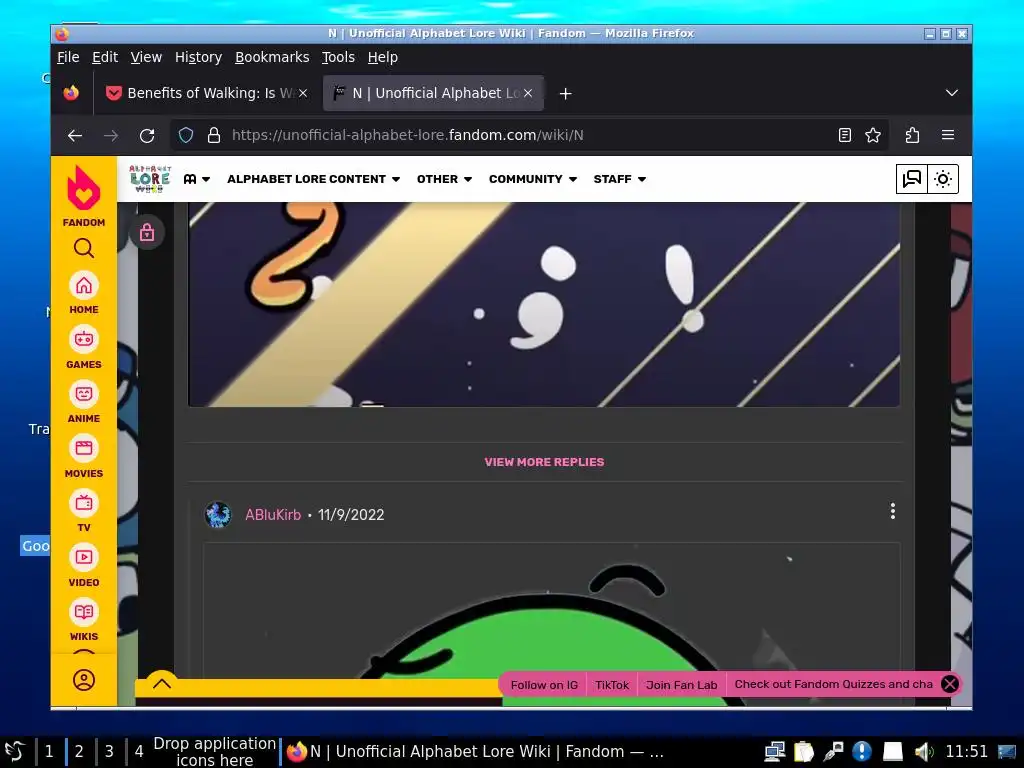Click the URL address bar field
The image size is (1024, 768).
pyautogui.click(x=529, y=135)
